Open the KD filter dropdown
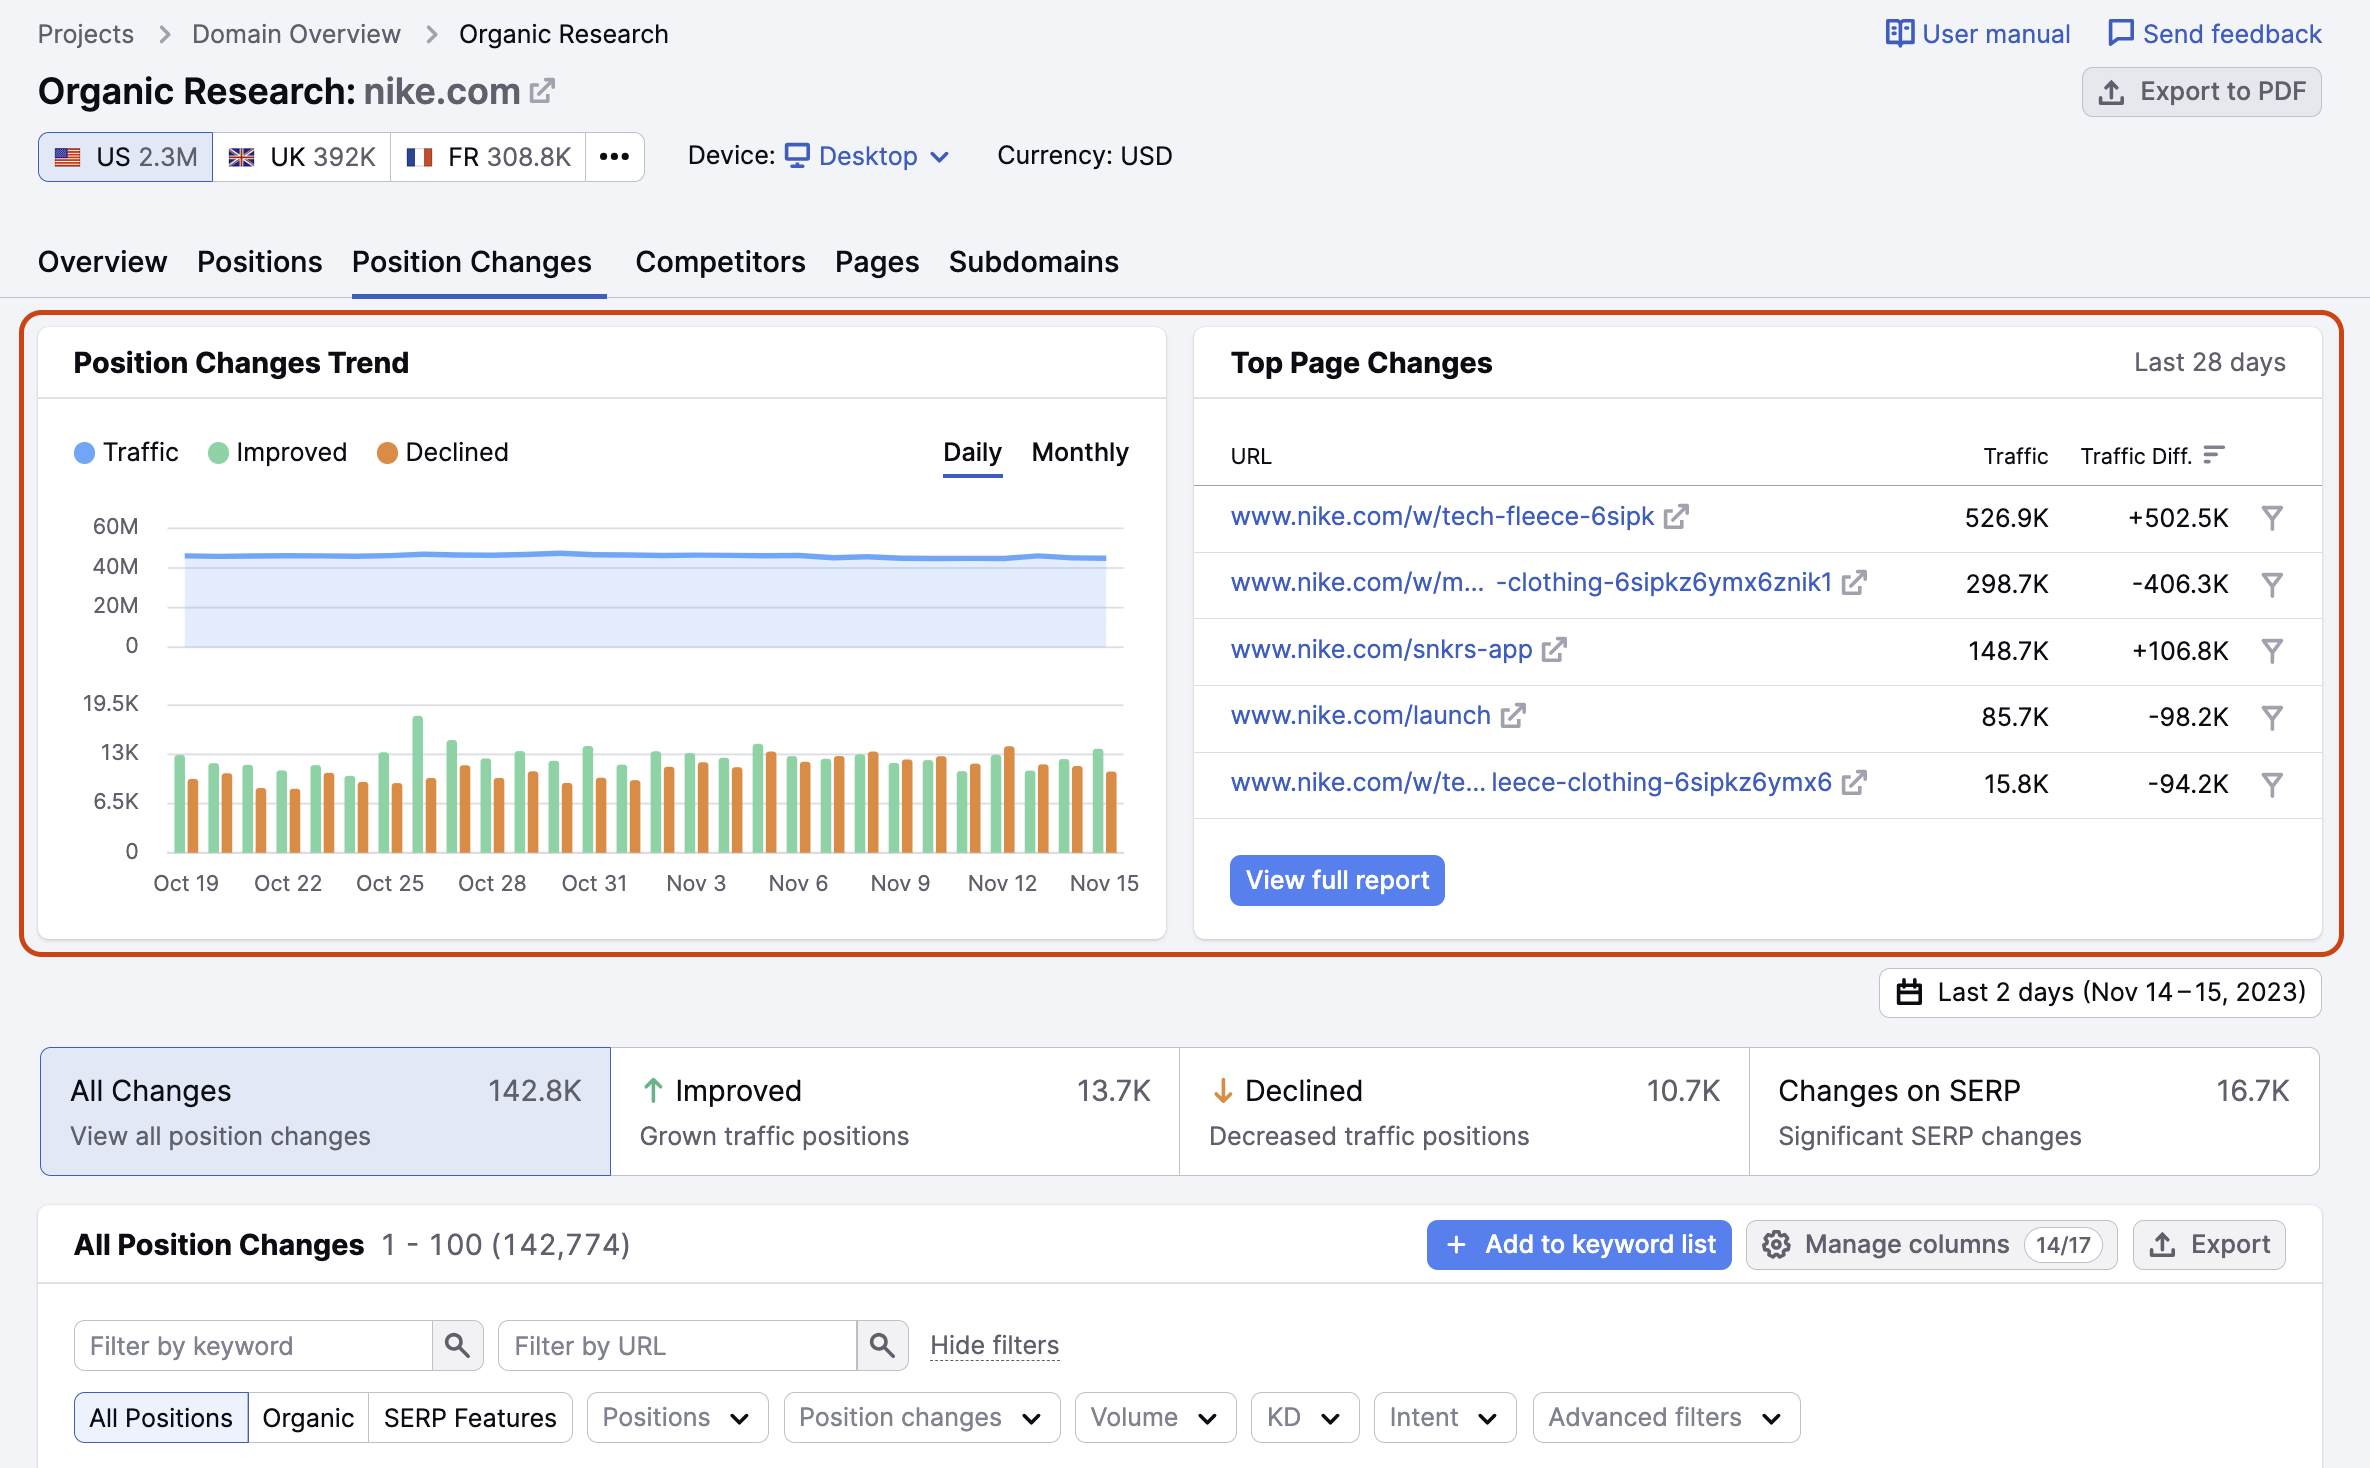The height and width of the screenshot is (1468, 2370). 1304,1417
